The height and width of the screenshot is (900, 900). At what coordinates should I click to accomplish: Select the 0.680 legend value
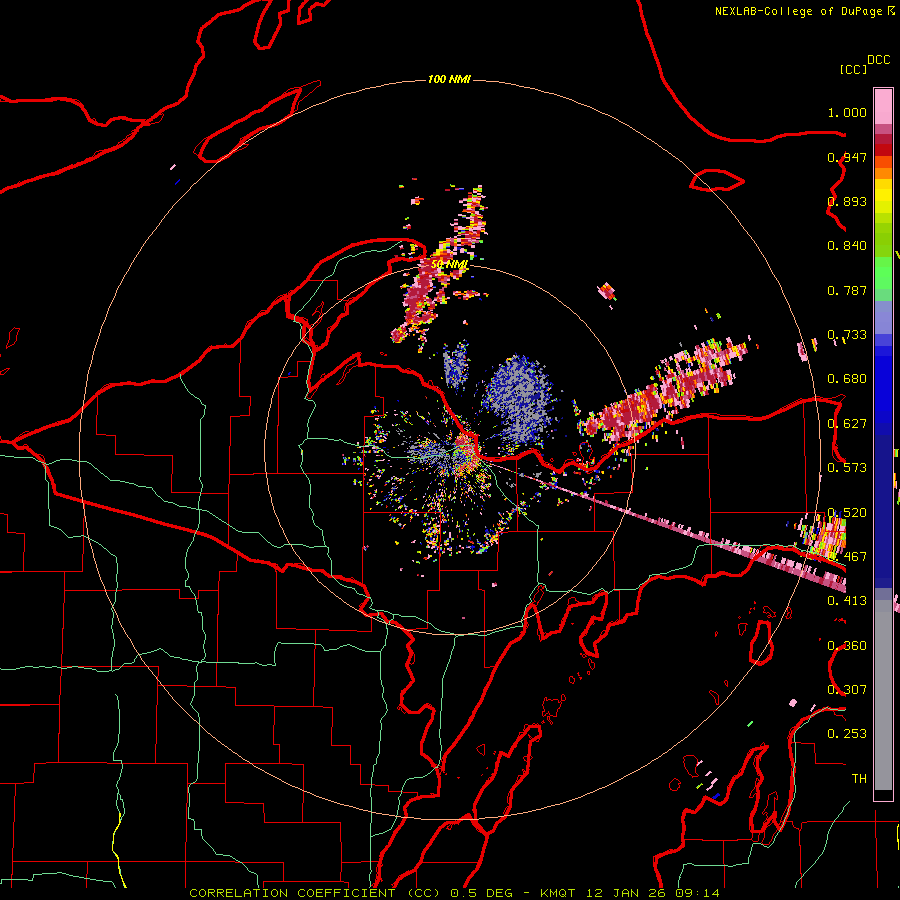coord(847,379)
